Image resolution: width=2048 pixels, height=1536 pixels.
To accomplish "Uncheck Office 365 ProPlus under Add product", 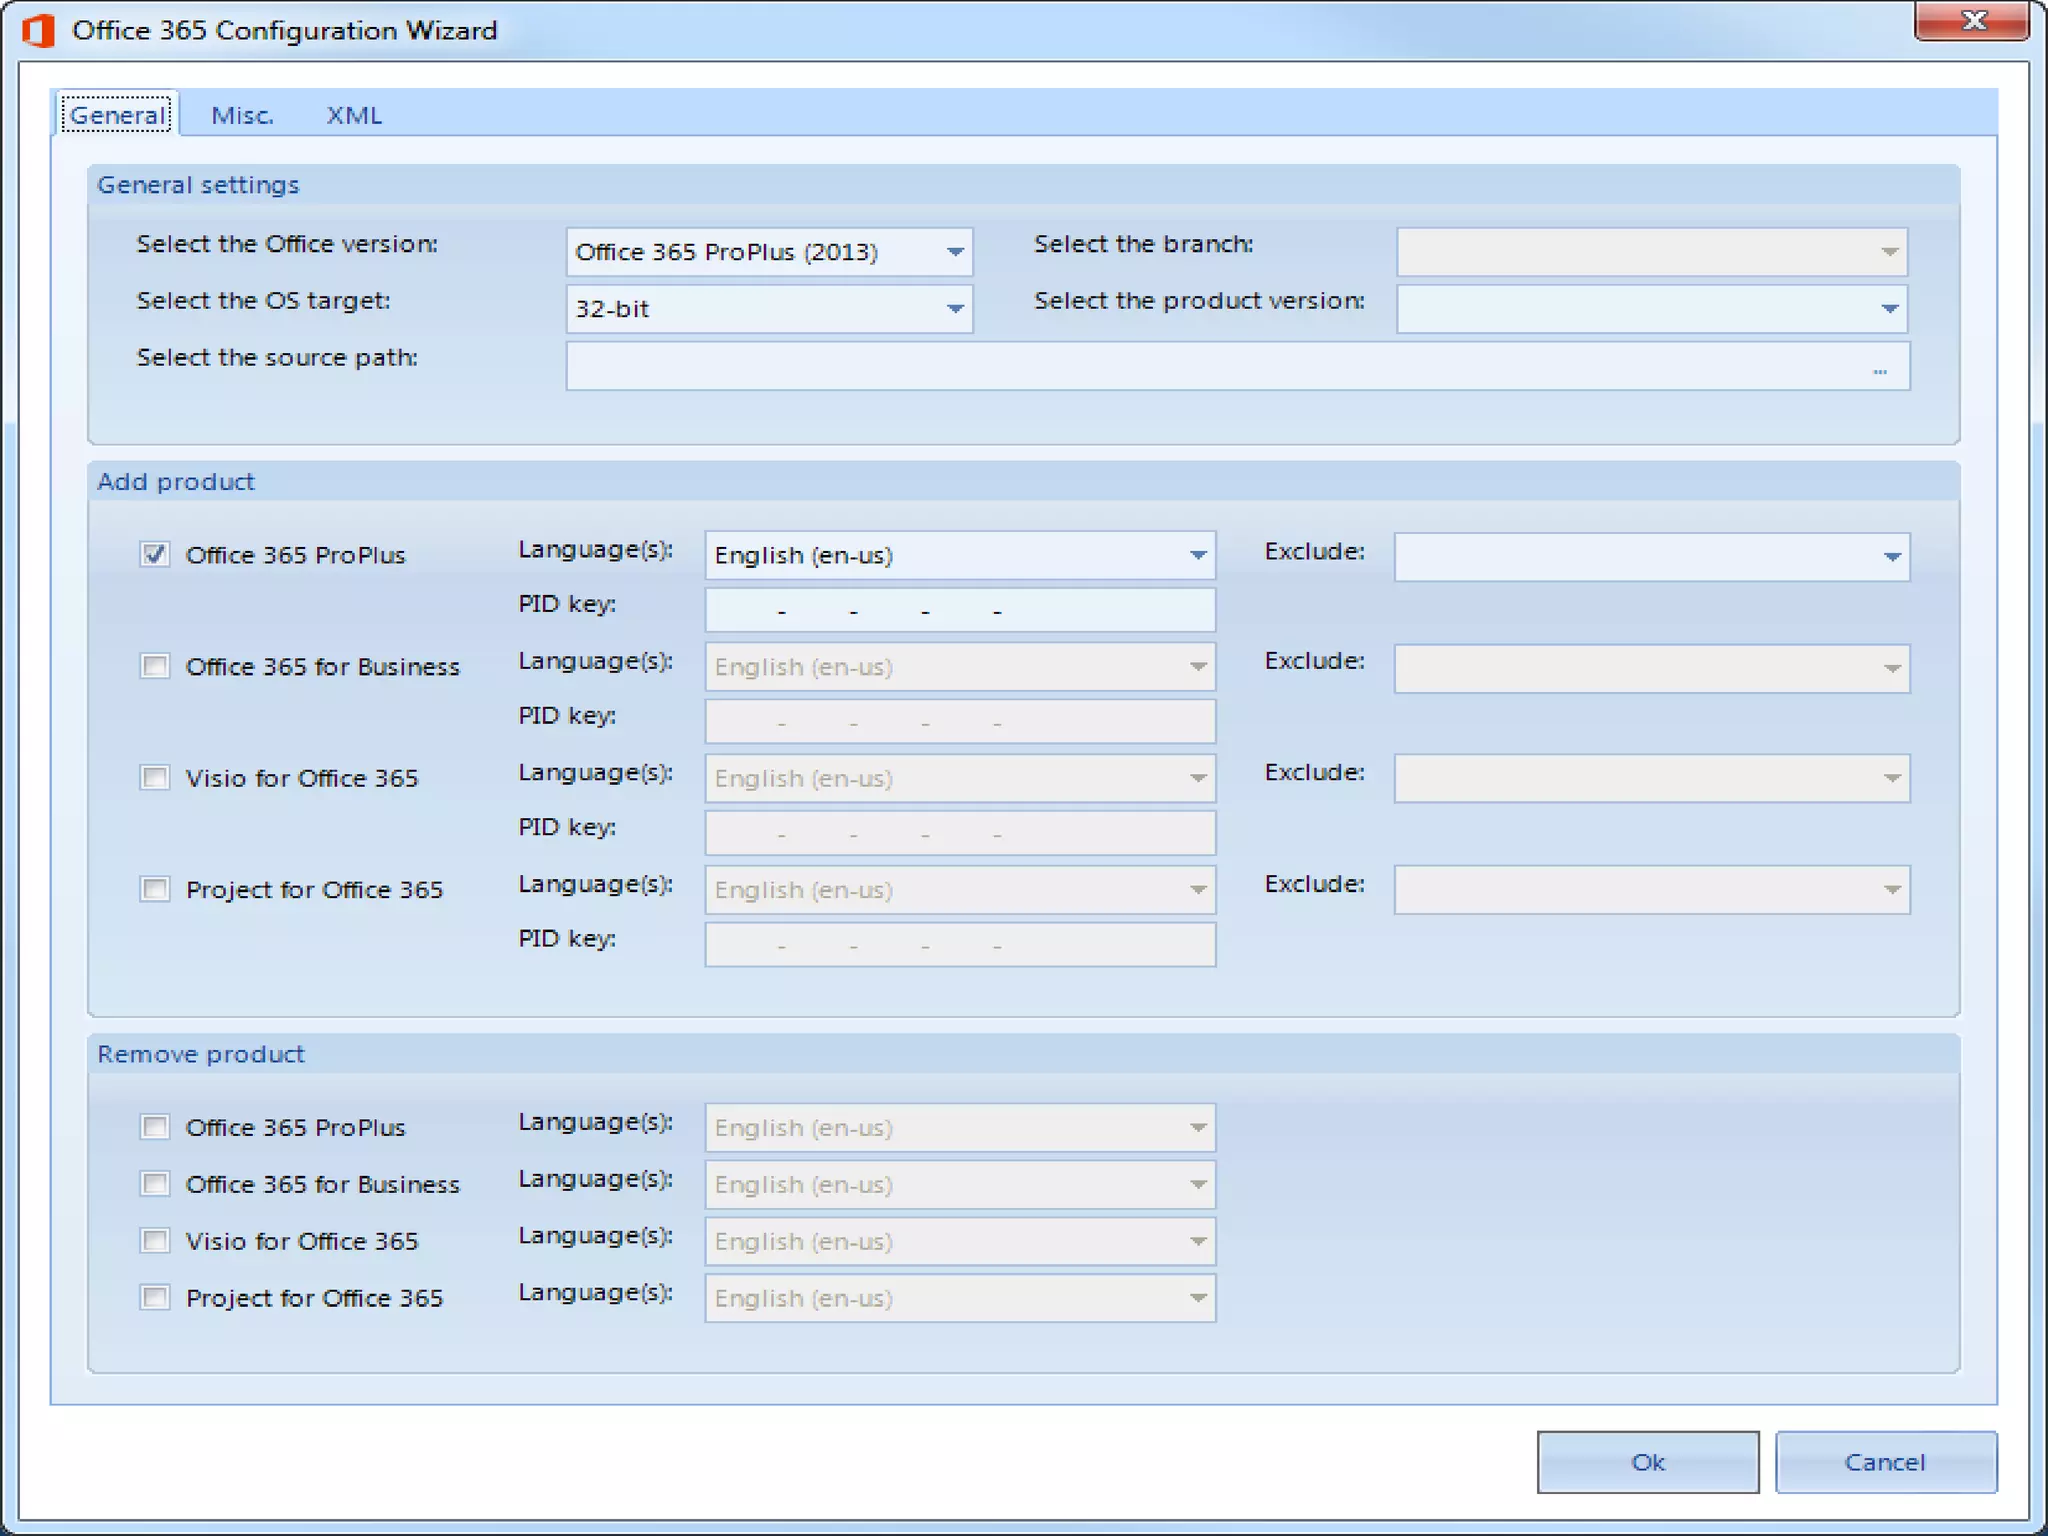I will tap(155, 555).
